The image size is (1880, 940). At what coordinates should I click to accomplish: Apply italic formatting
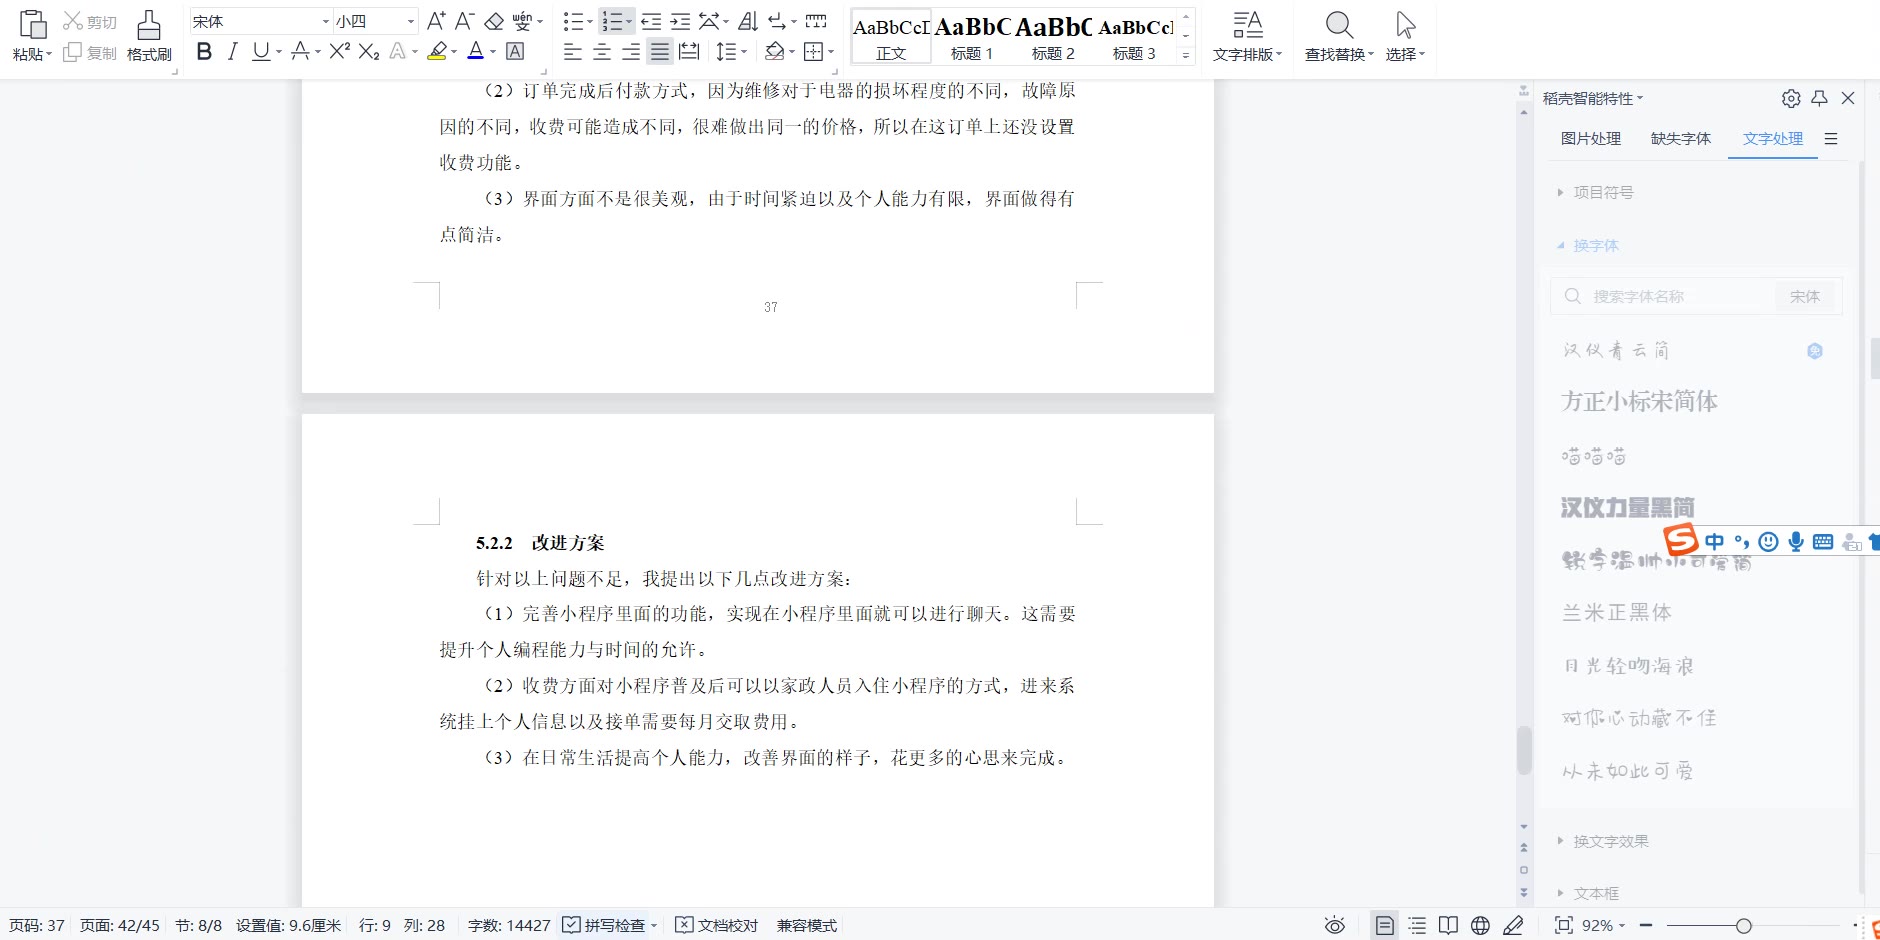(232, 52)
